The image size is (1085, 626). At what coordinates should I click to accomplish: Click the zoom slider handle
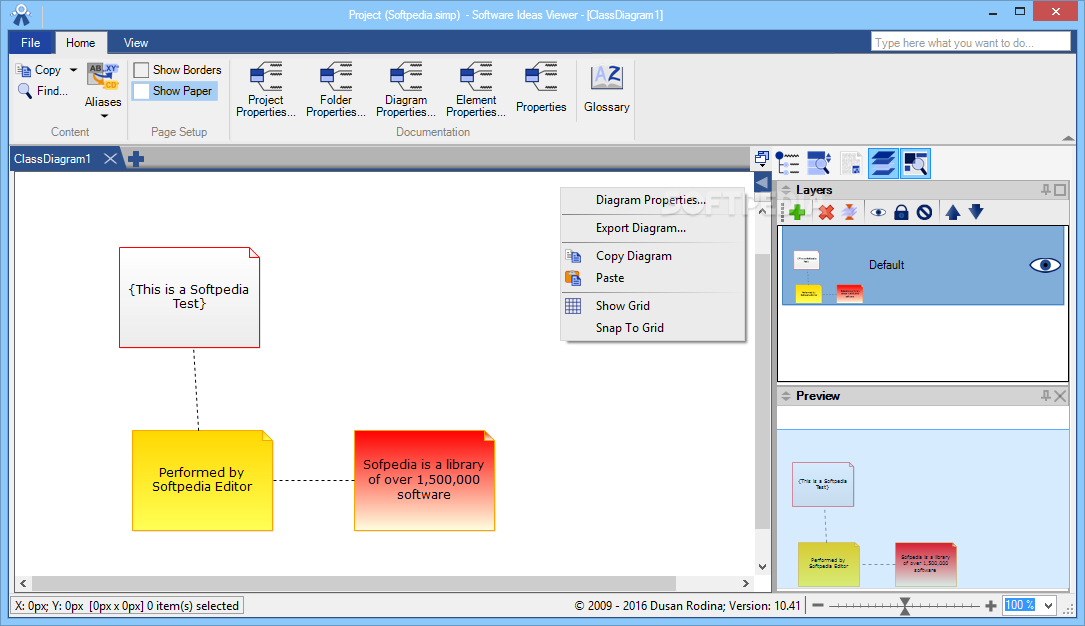tap(904, 606)
